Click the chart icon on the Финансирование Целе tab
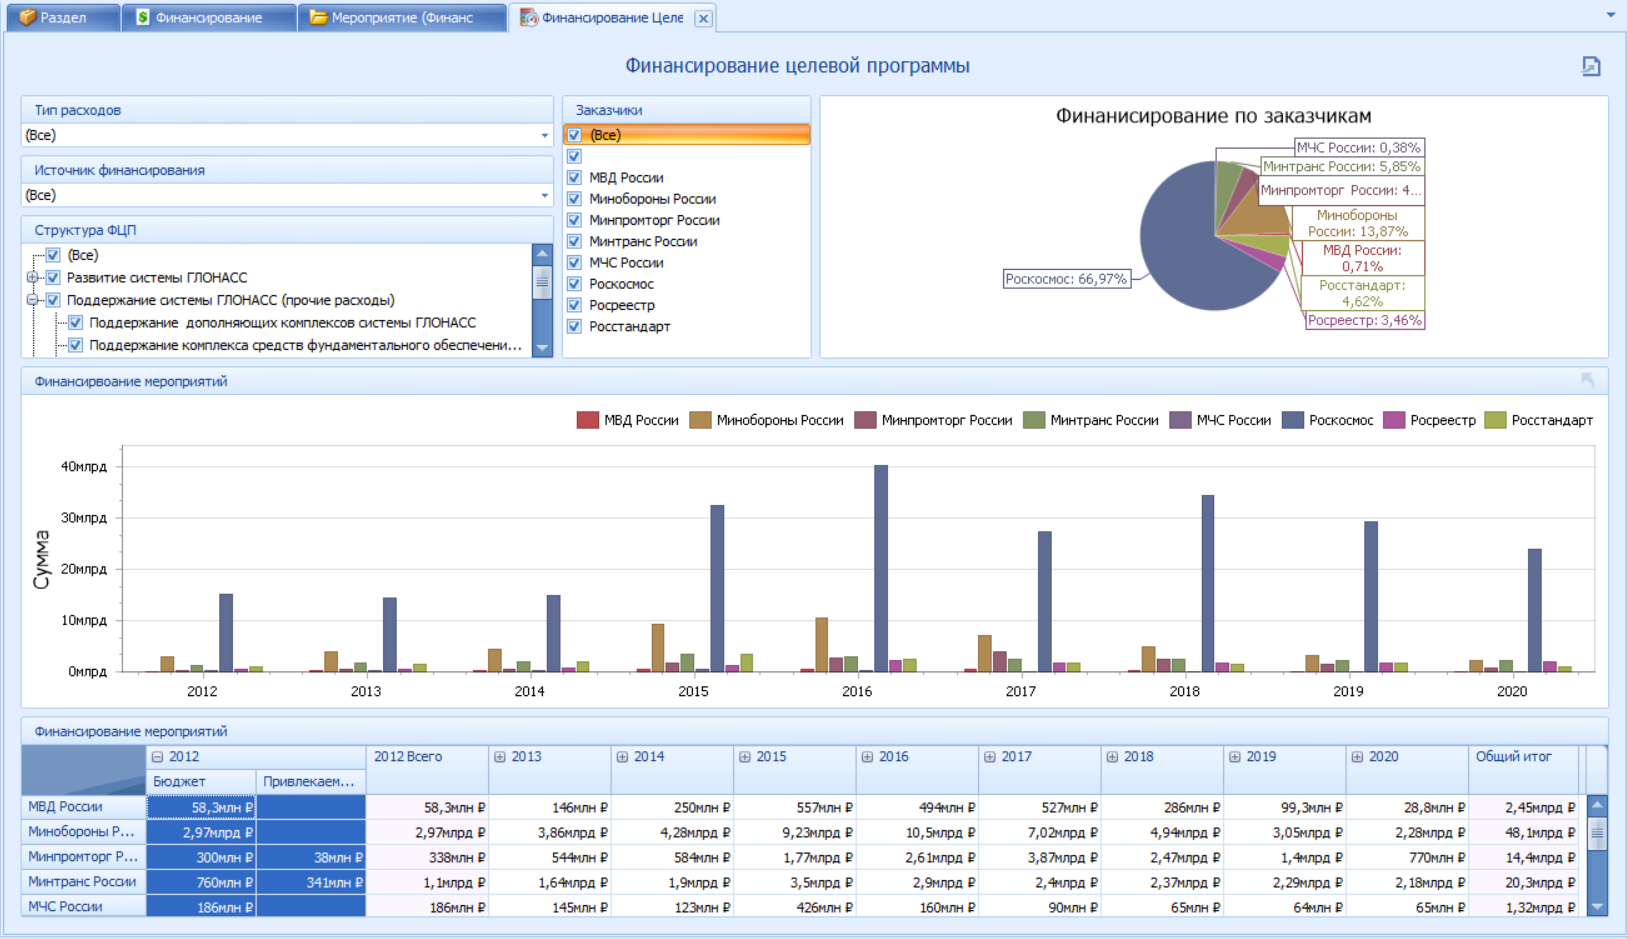Image resolution: width=1628 pixels, height=939 pixels. 528,17
